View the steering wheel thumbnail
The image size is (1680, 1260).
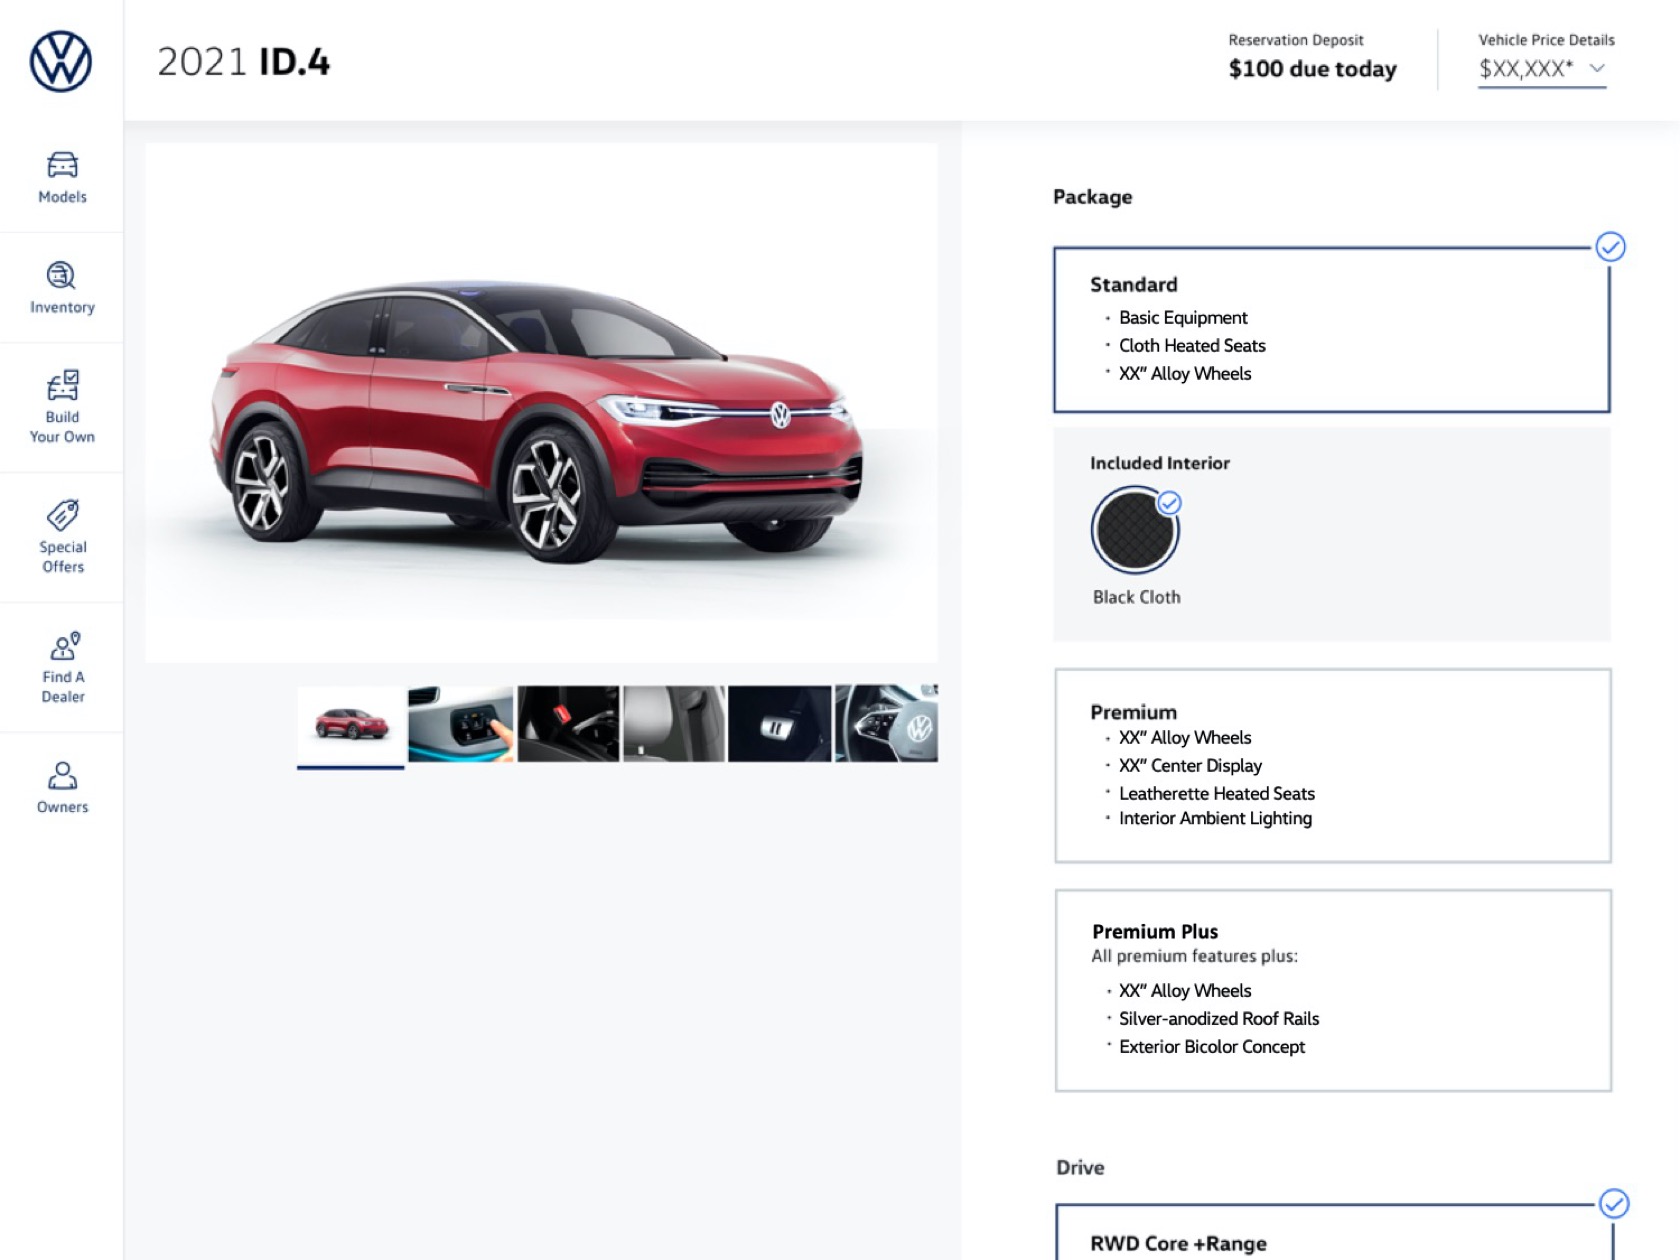point(886,724)
